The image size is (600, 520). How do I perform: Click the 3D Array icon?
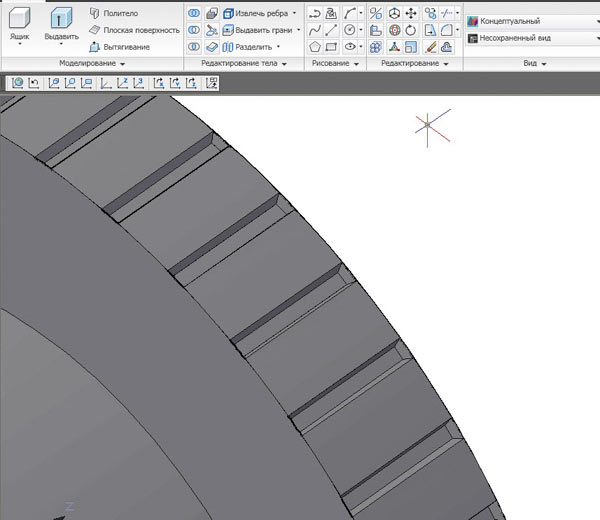pyautogui.click(x=376, y=47)
